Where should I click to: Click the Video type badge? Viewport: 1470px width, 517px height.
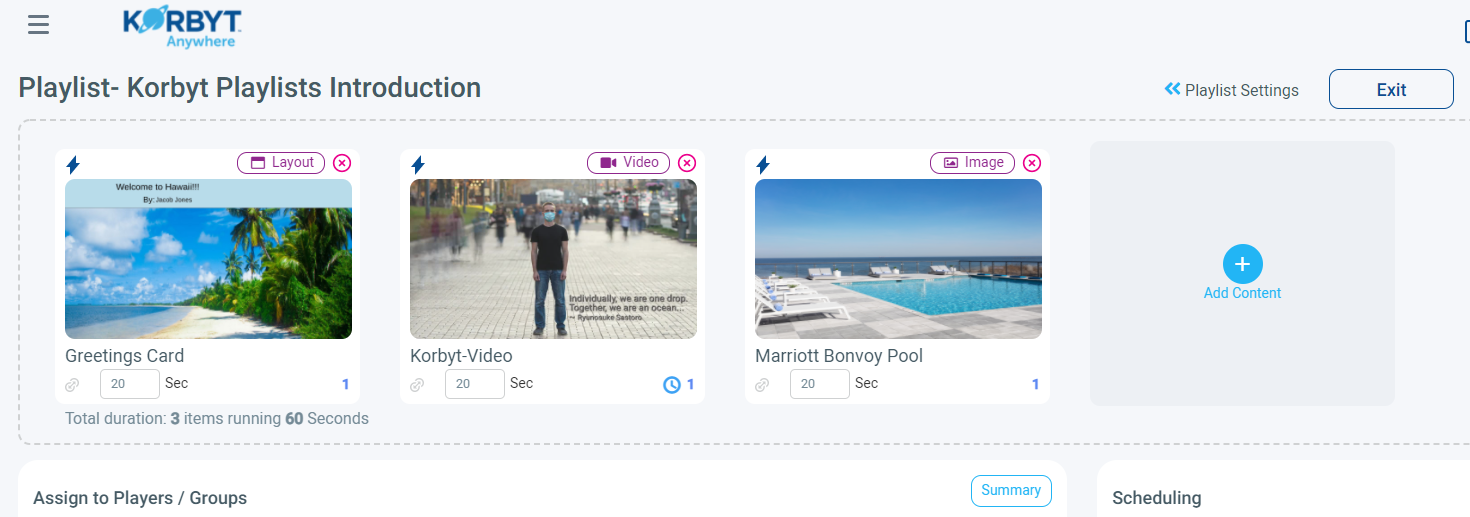628,162
